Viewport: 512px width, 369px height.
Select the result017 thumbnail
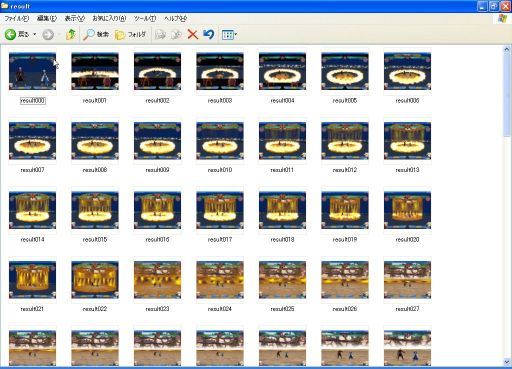[x=220, y=210]
